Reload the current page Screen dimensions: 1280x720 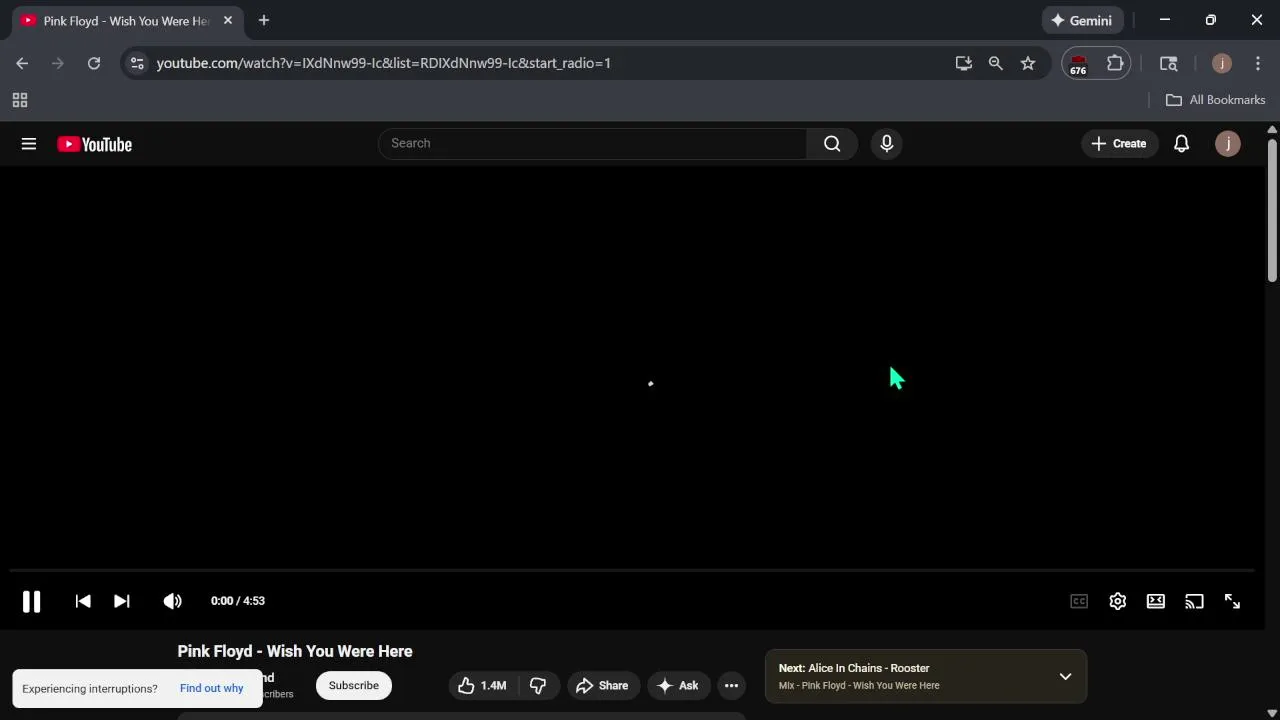(x=94, y=63)
